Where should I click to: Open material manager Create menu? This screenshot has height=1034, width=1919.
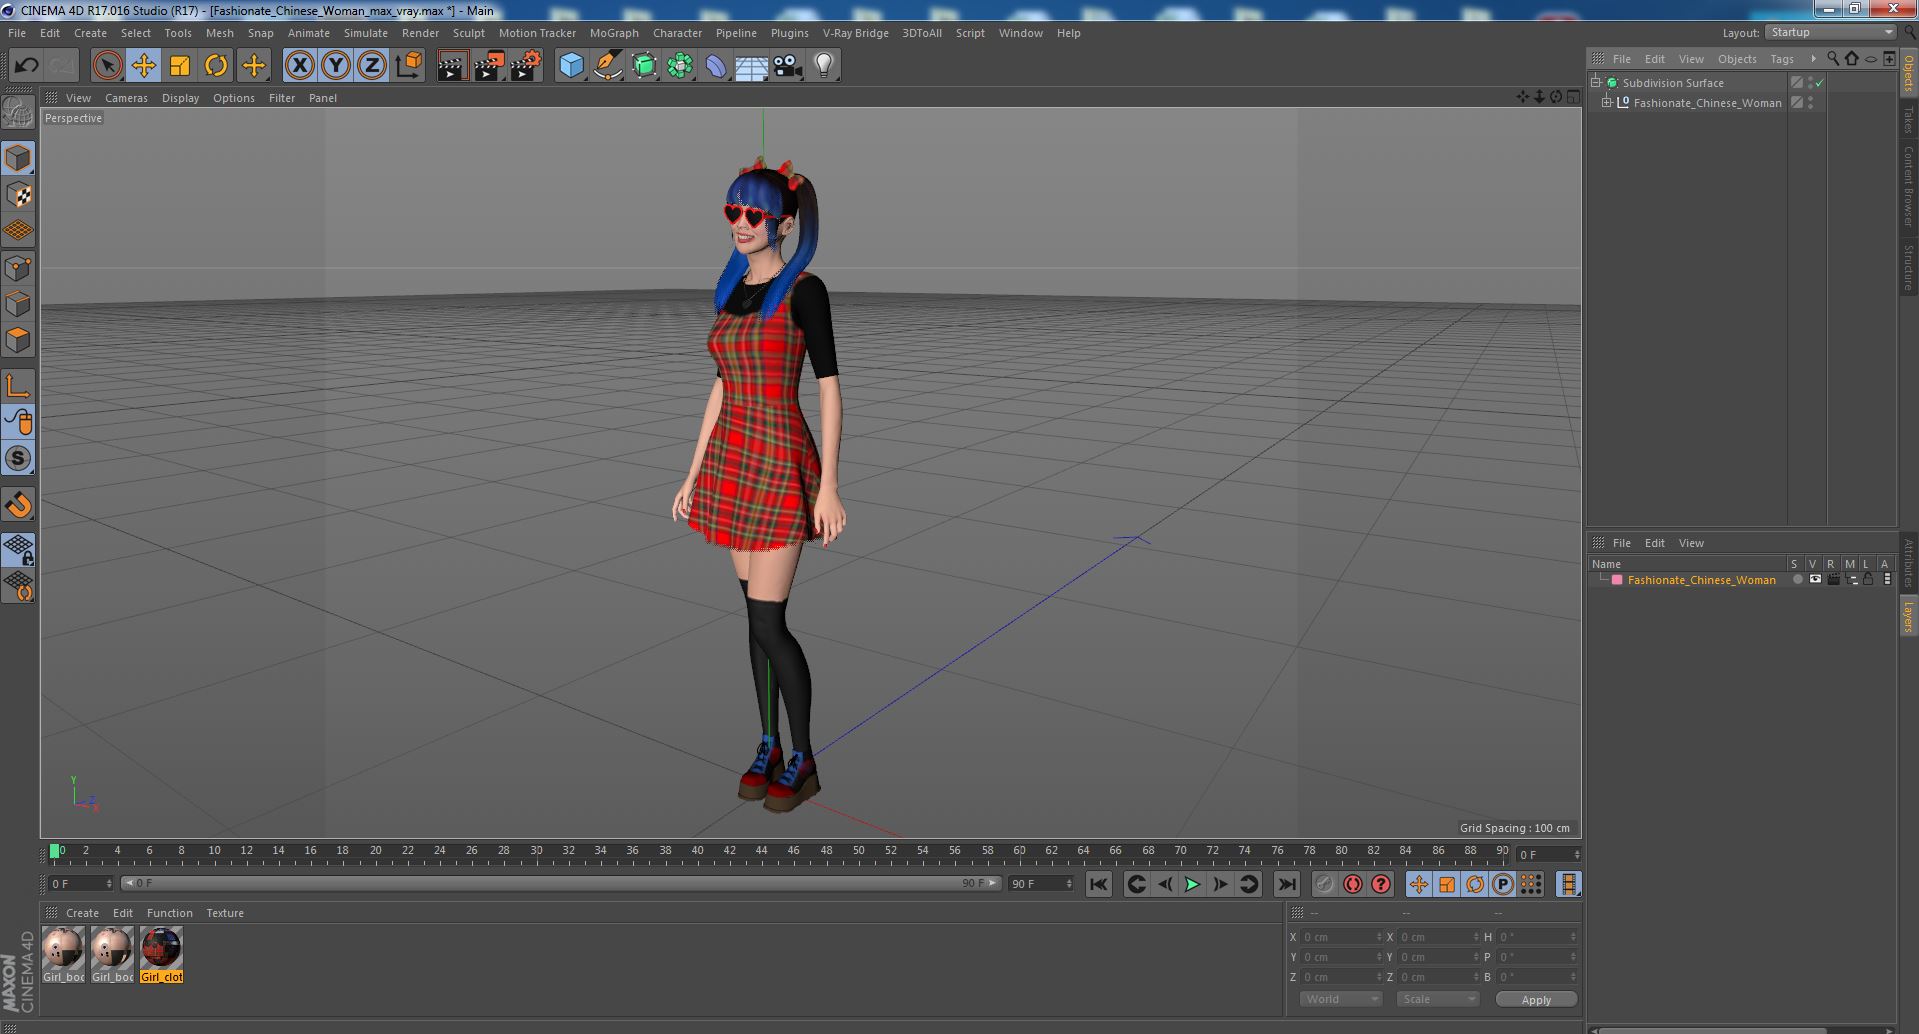coord(82,913)
